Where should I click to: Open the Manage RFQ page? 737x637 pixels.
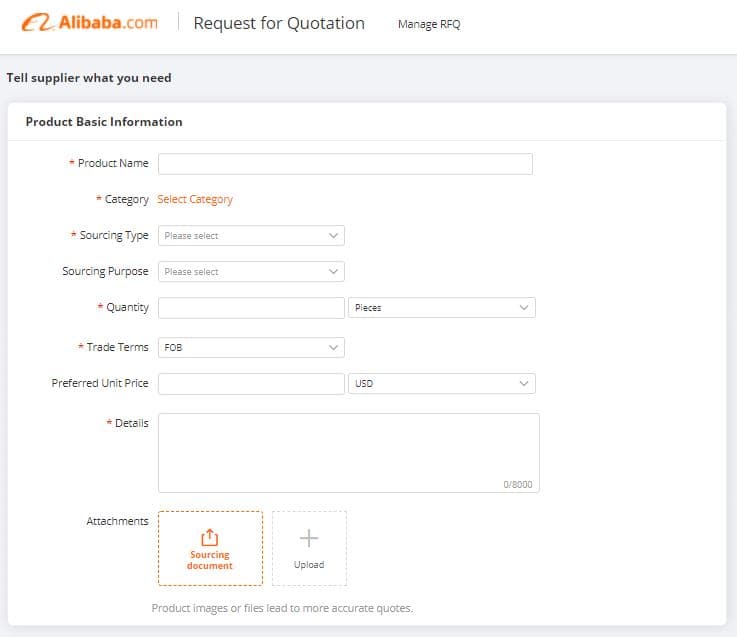pos(429,24)
